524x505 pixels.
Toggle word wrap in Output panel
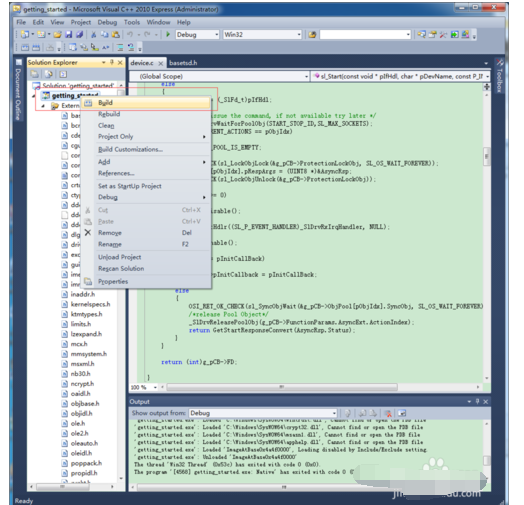(402, 413)
